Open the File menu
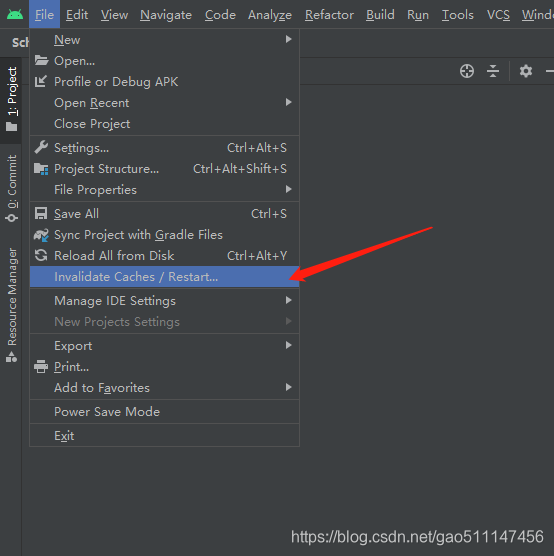This screenshot has height=556, width=554. coord(44,15)
